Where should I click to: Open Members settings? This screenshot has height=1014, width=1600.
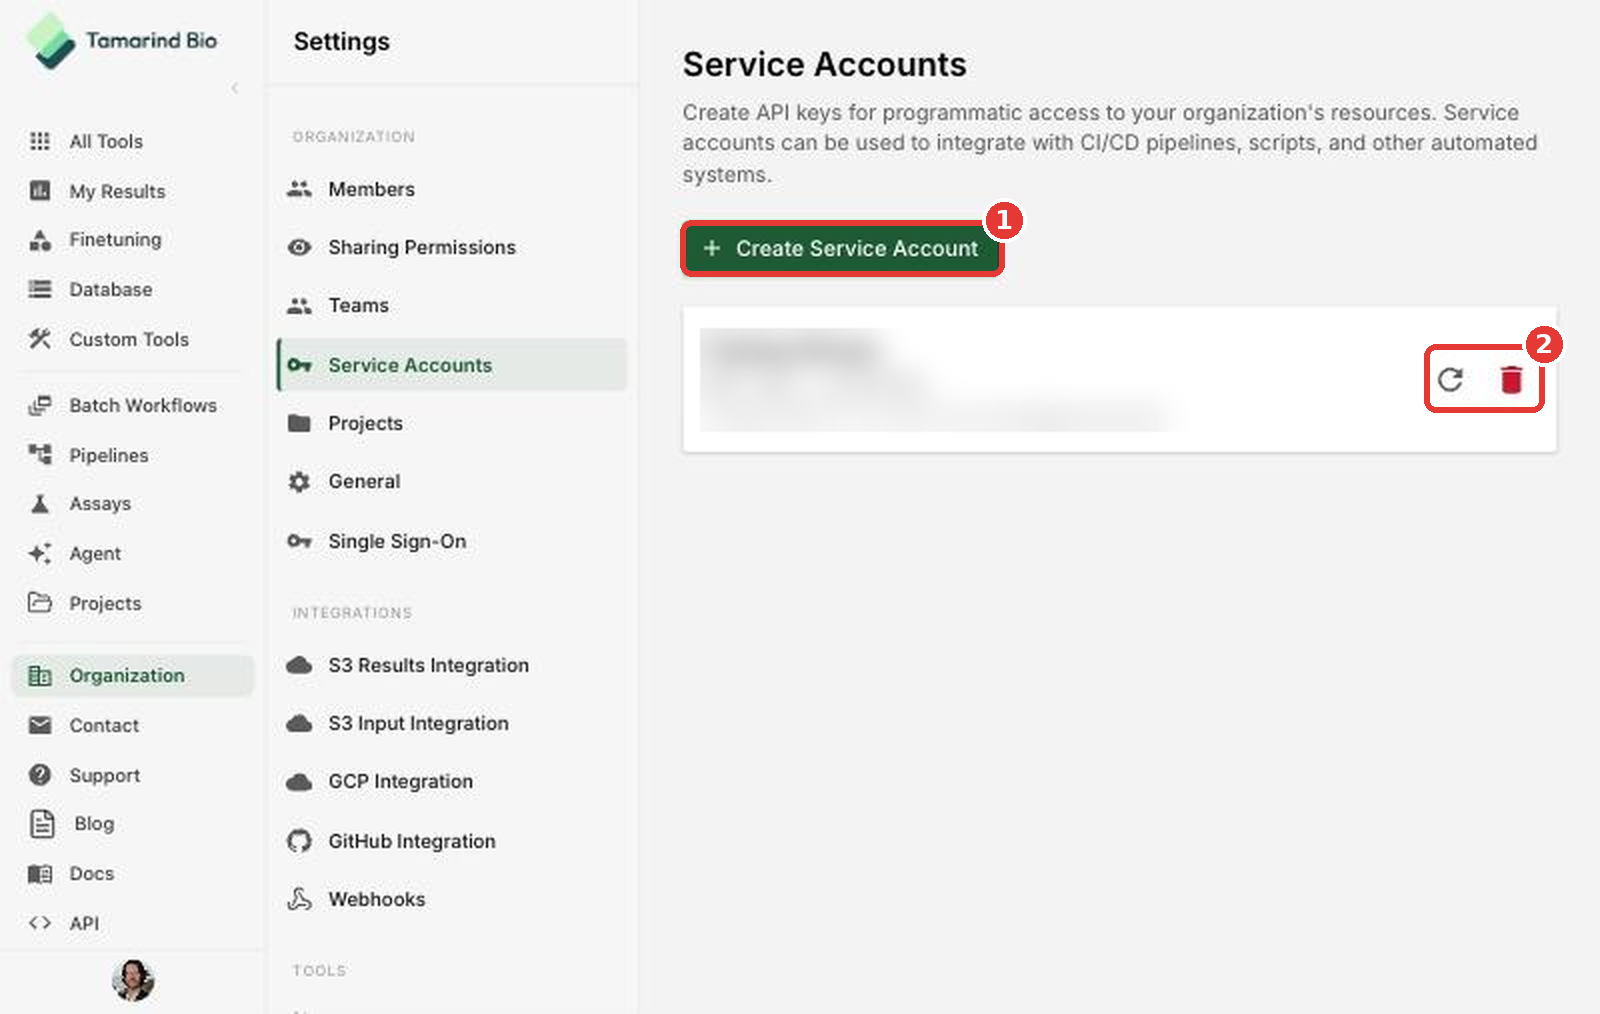pos(452,189)
